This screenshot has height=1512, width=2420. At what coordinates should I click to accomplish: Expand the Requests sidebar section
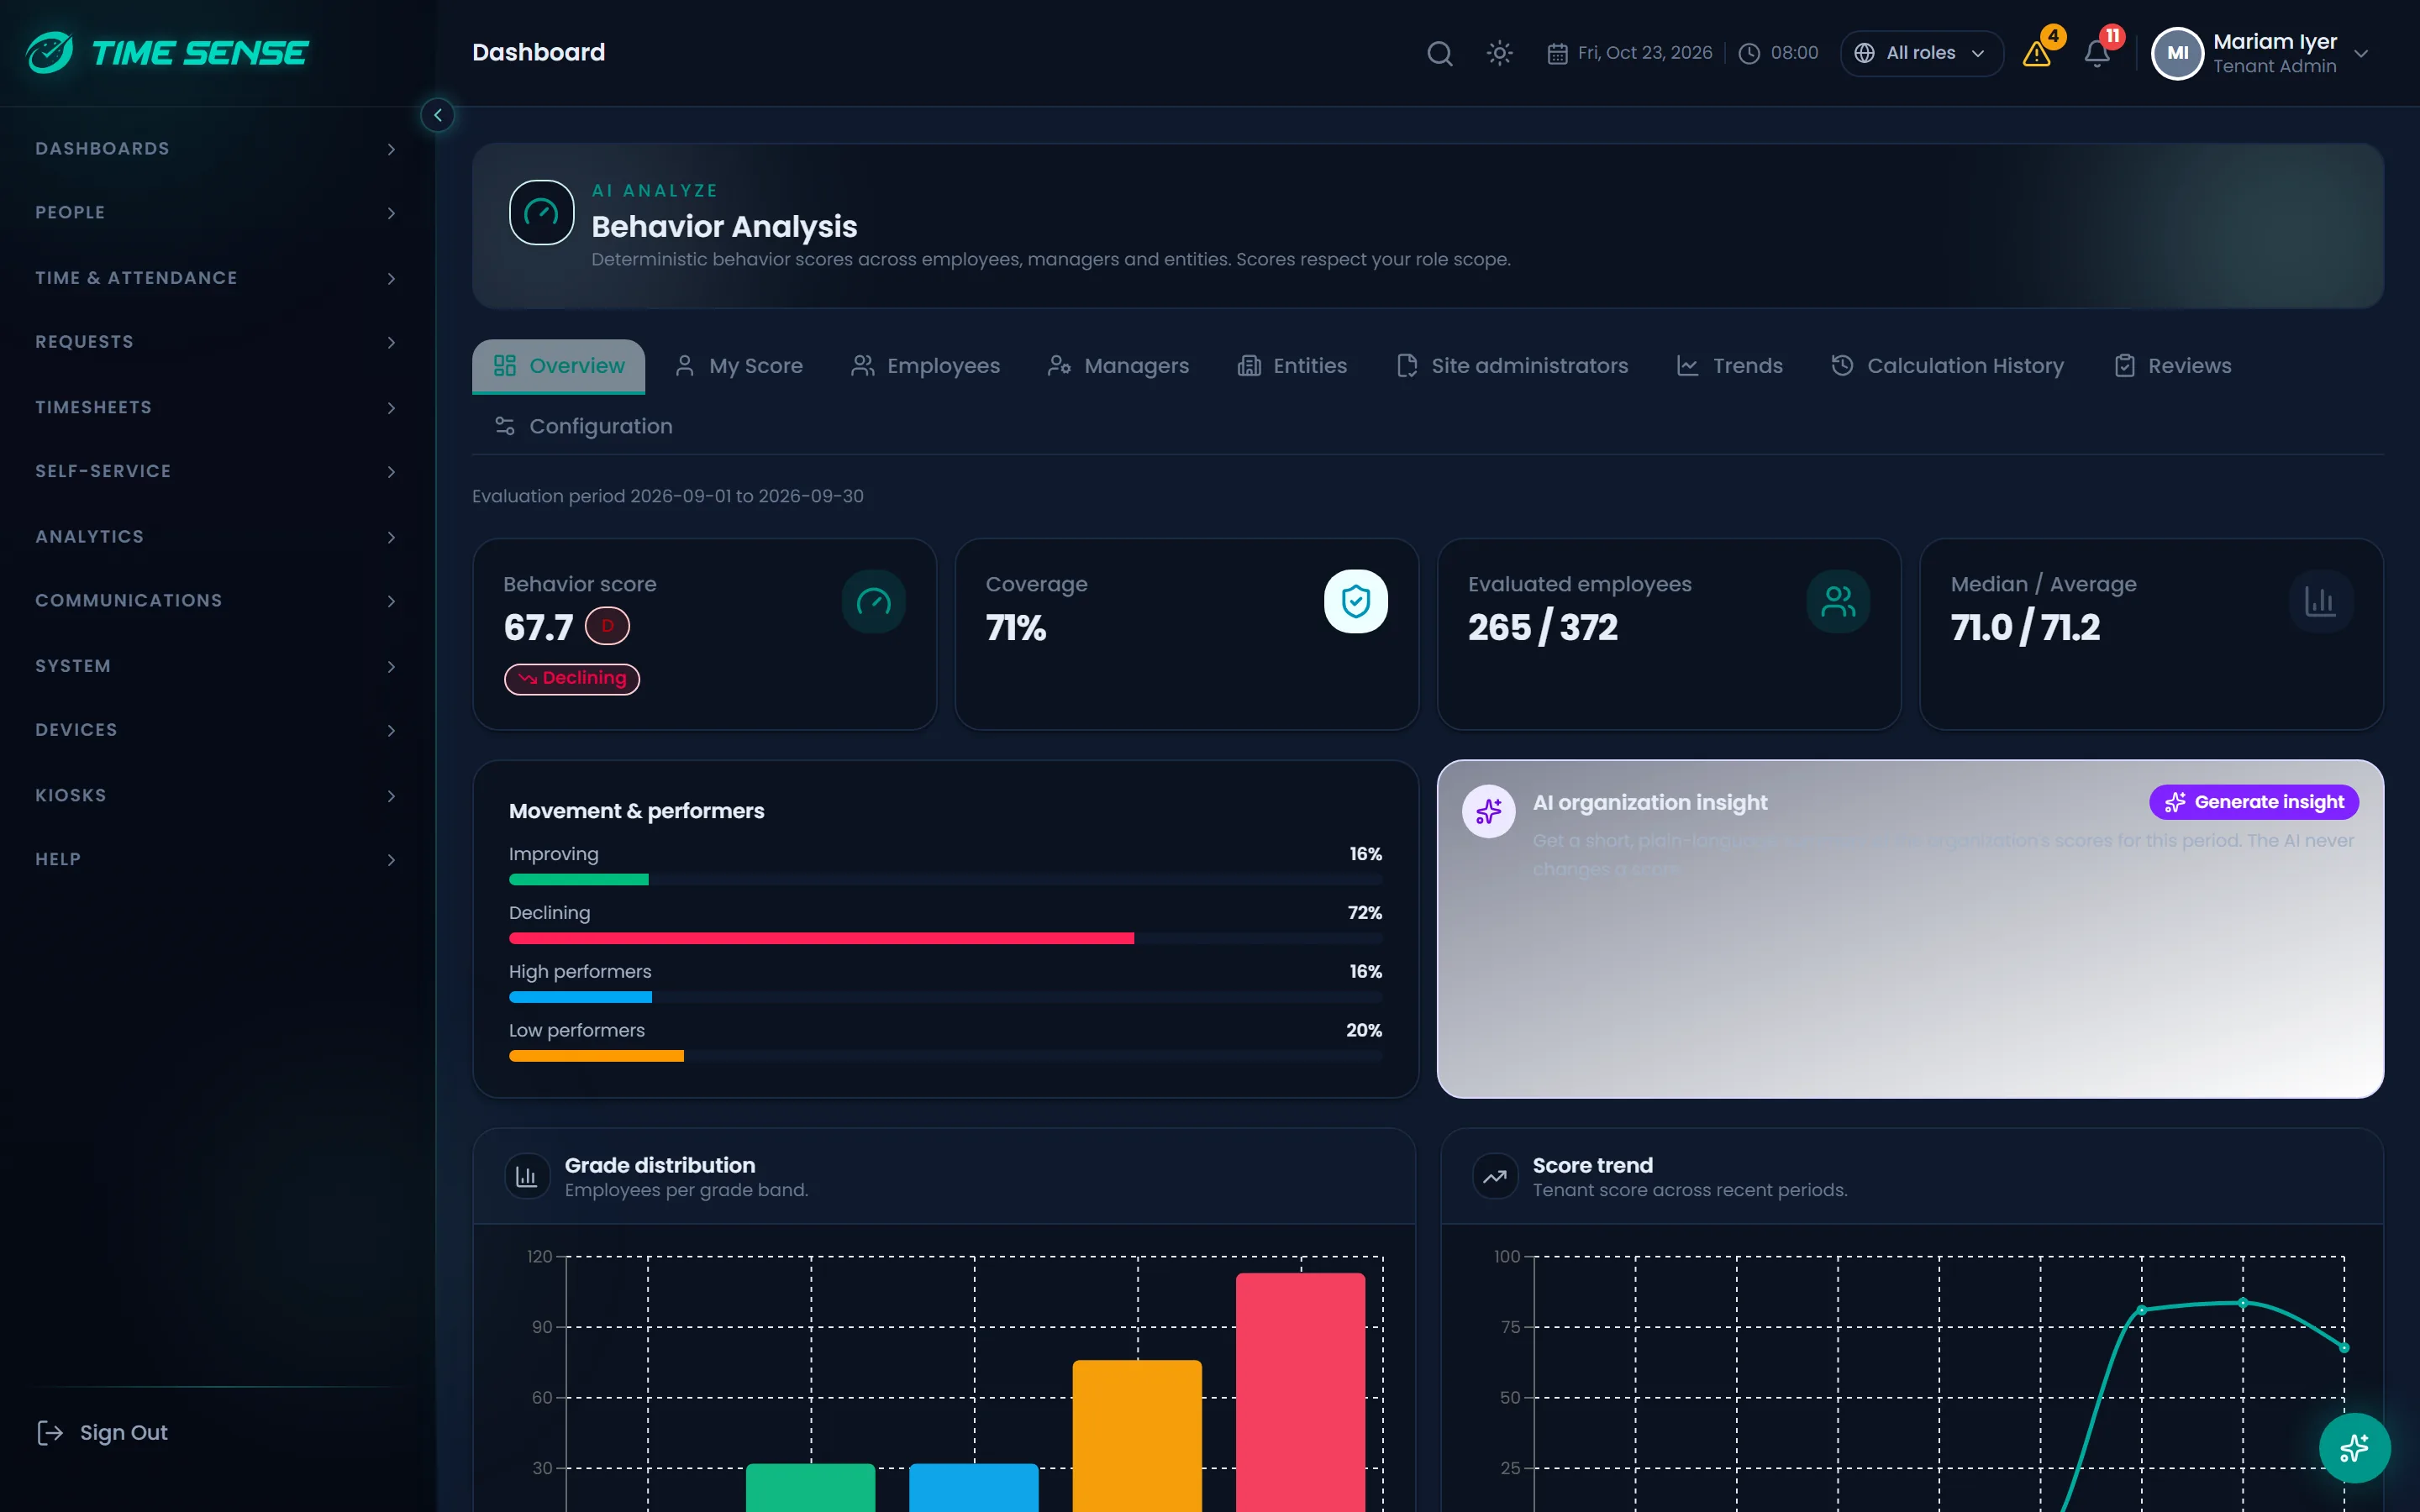point(217,342)
